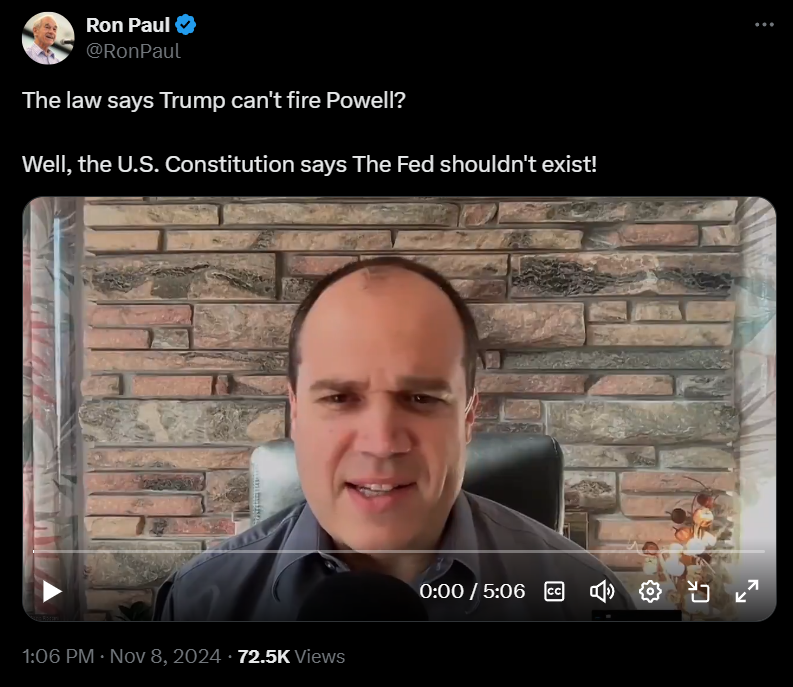The width and height of the screenshot is (793, 687).
Task: Click the Nov 8, 2024 date
Action: (x=165, y=656)
